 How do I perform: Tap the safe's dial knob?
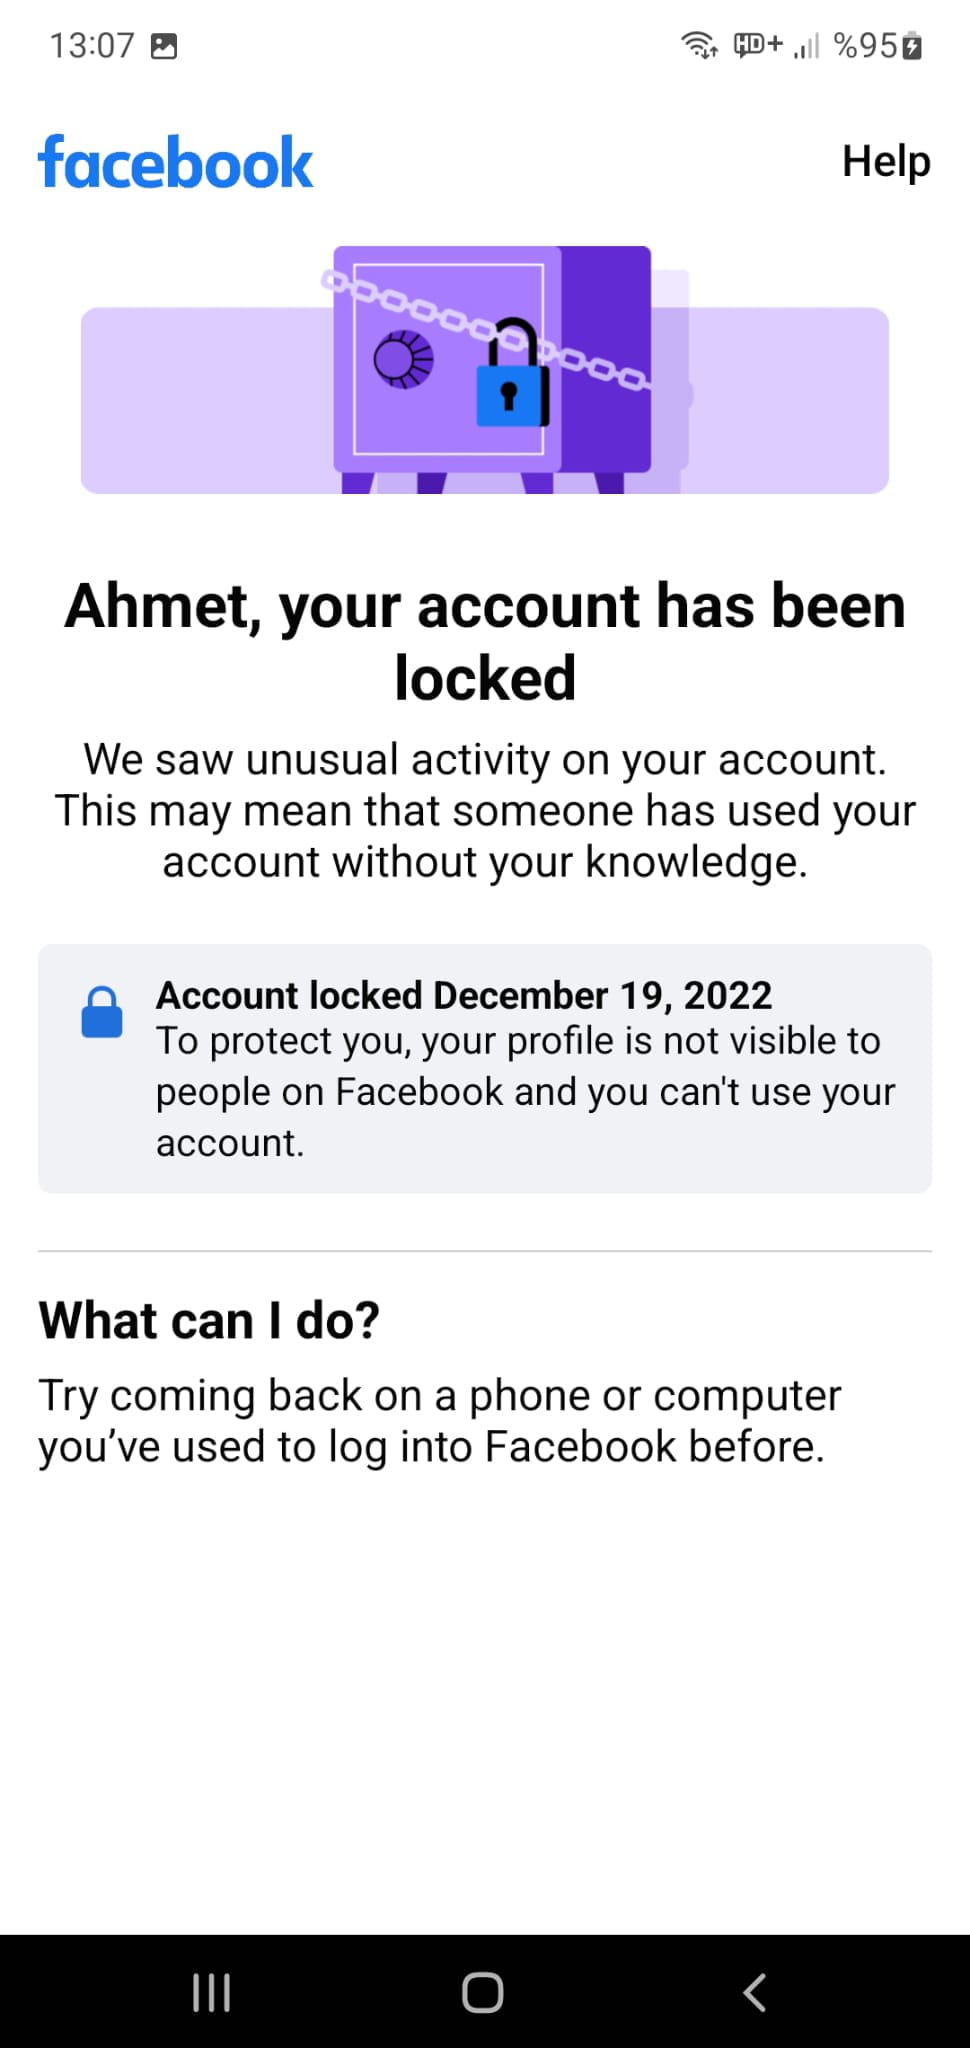coord(403,359)
